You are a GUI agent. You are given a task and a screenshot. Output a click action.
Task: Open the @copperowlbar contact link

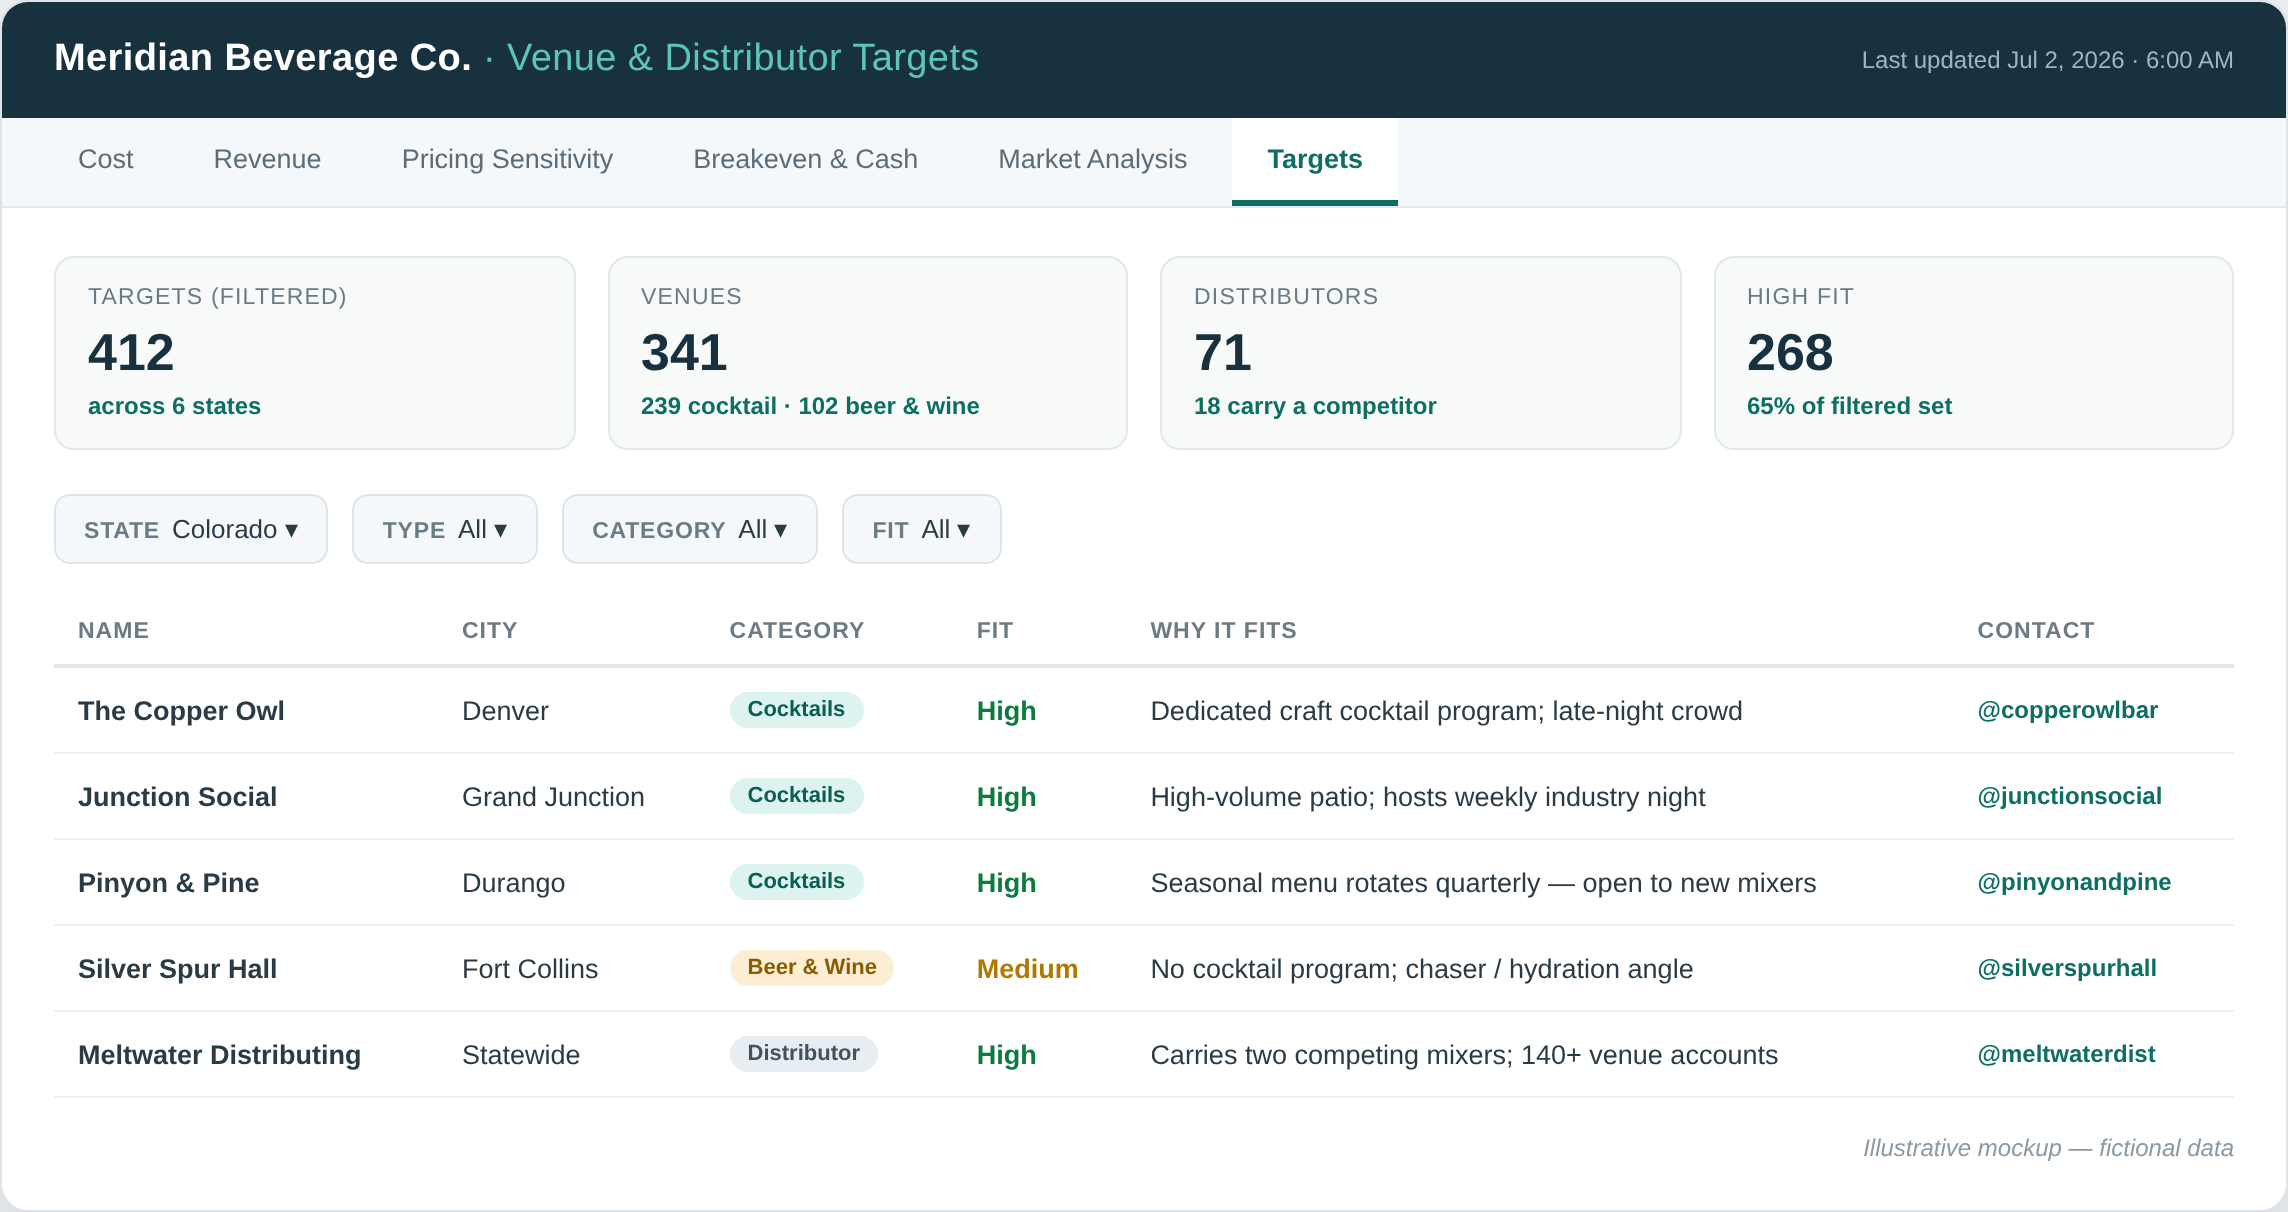pyautogui.click(x=2067, y=710)
